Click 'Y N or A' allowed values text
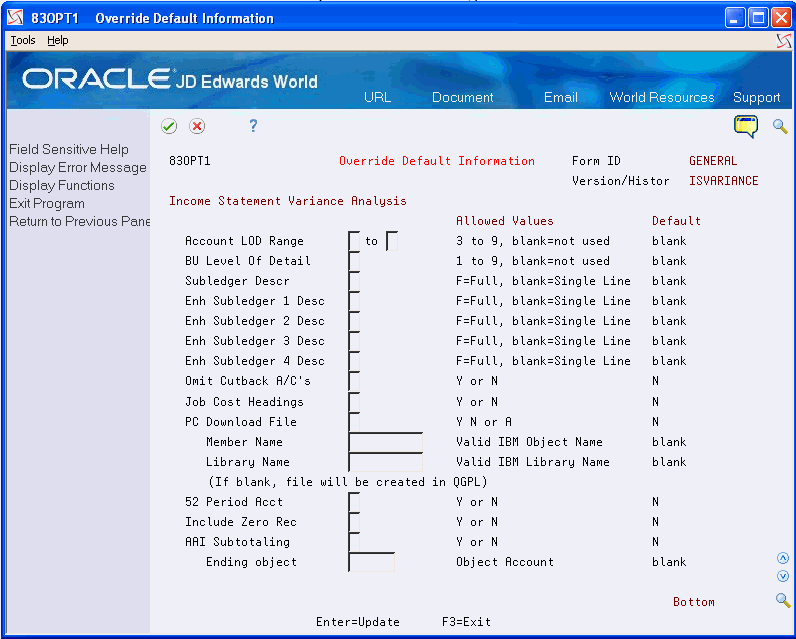The image size is (796, 639). point(484,422)
